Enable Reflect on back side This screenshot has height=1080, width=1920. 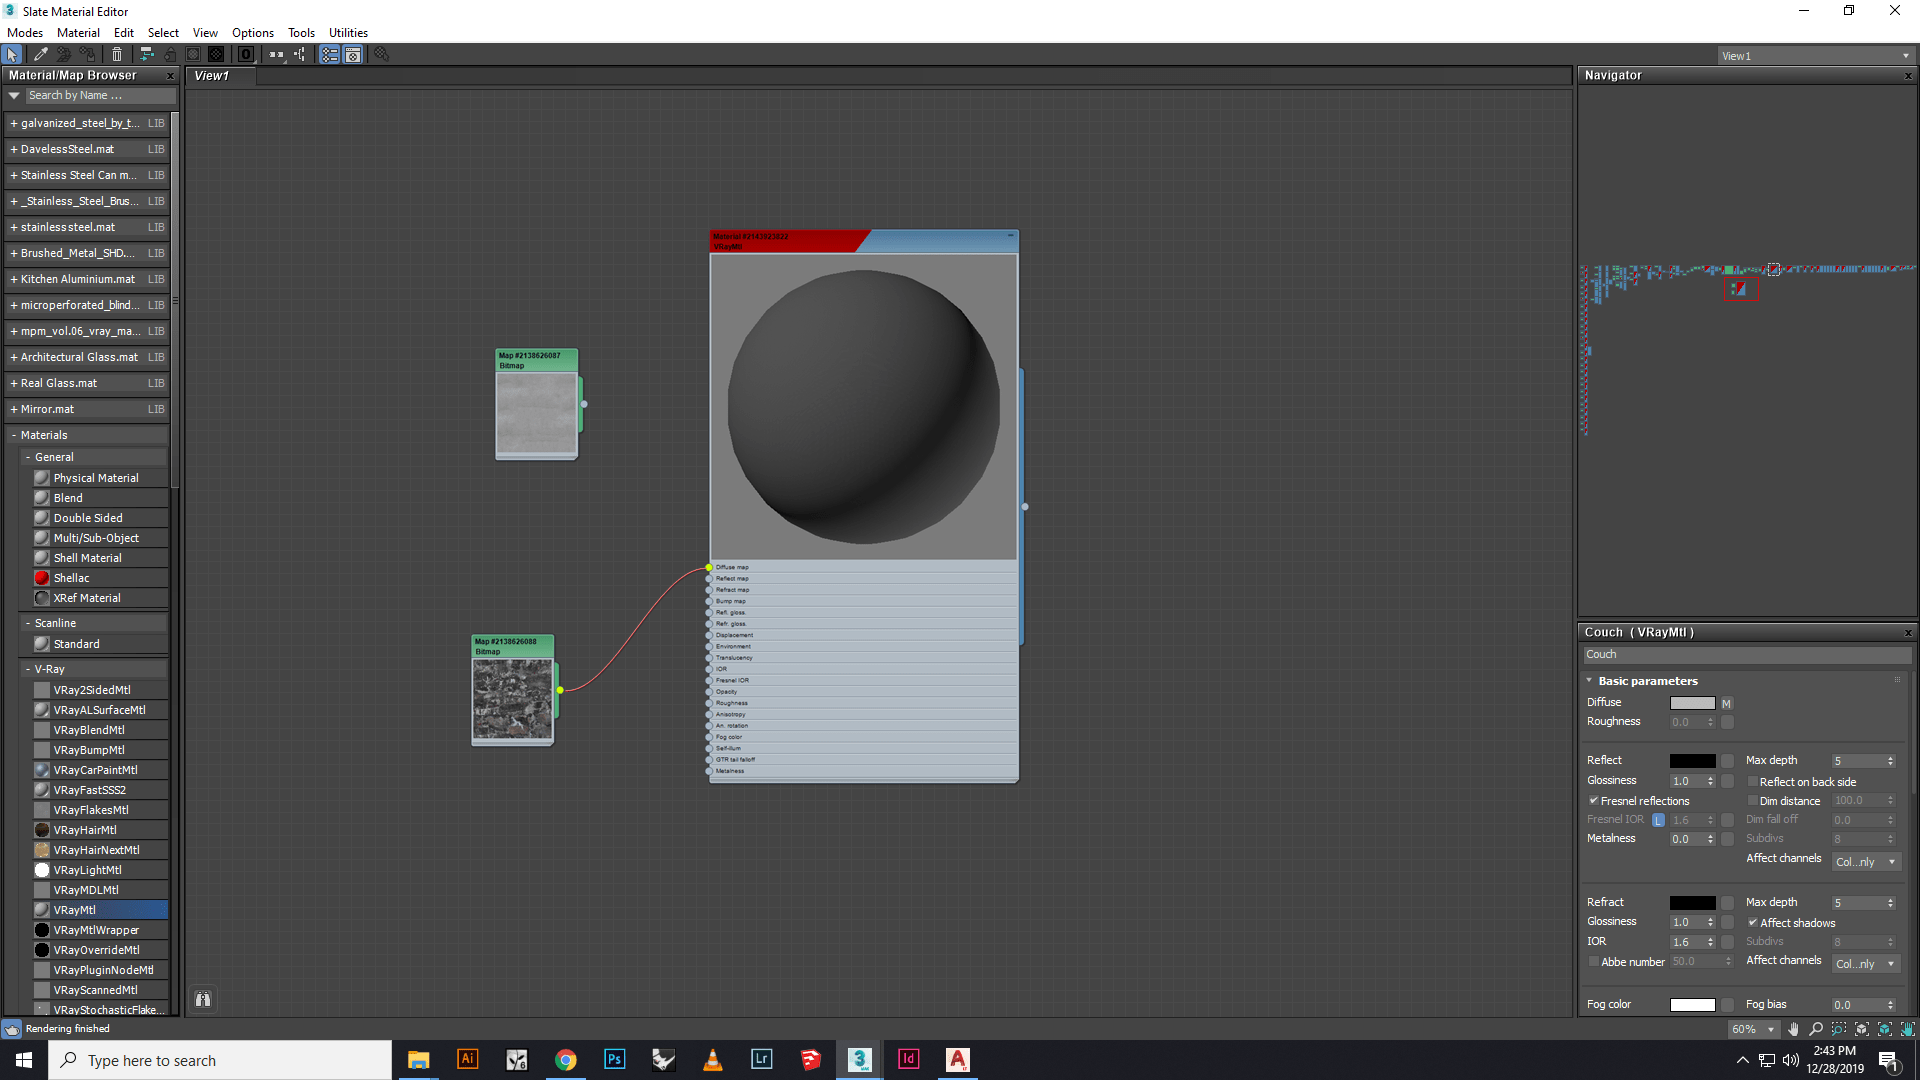tap(1752, 782)
